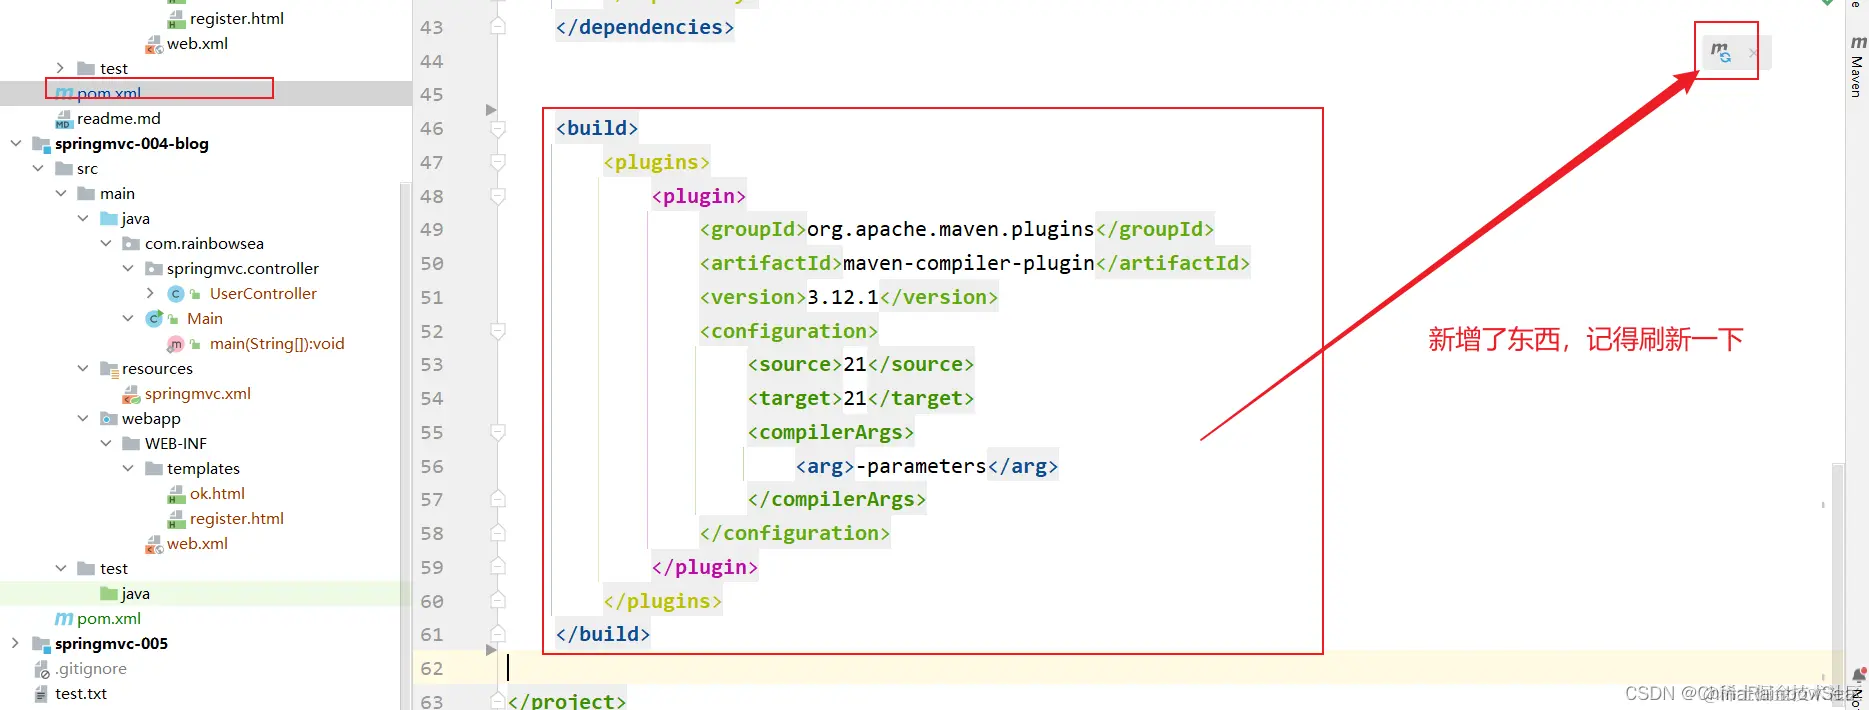Screen dimensions: 1869x710
Task: Open .gitignore in the project tree
Action: coord(91,668)
